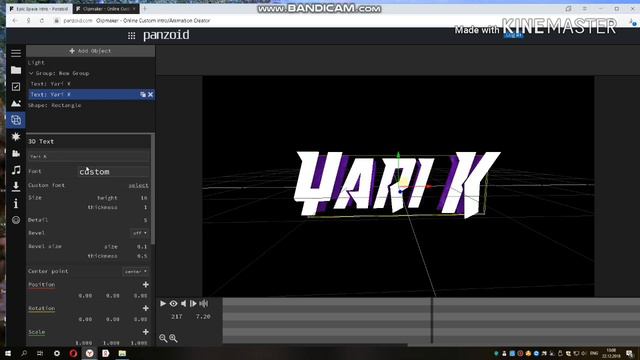
Task: Select the Shape: Rectangle object
Action: [x=55, y=105]
